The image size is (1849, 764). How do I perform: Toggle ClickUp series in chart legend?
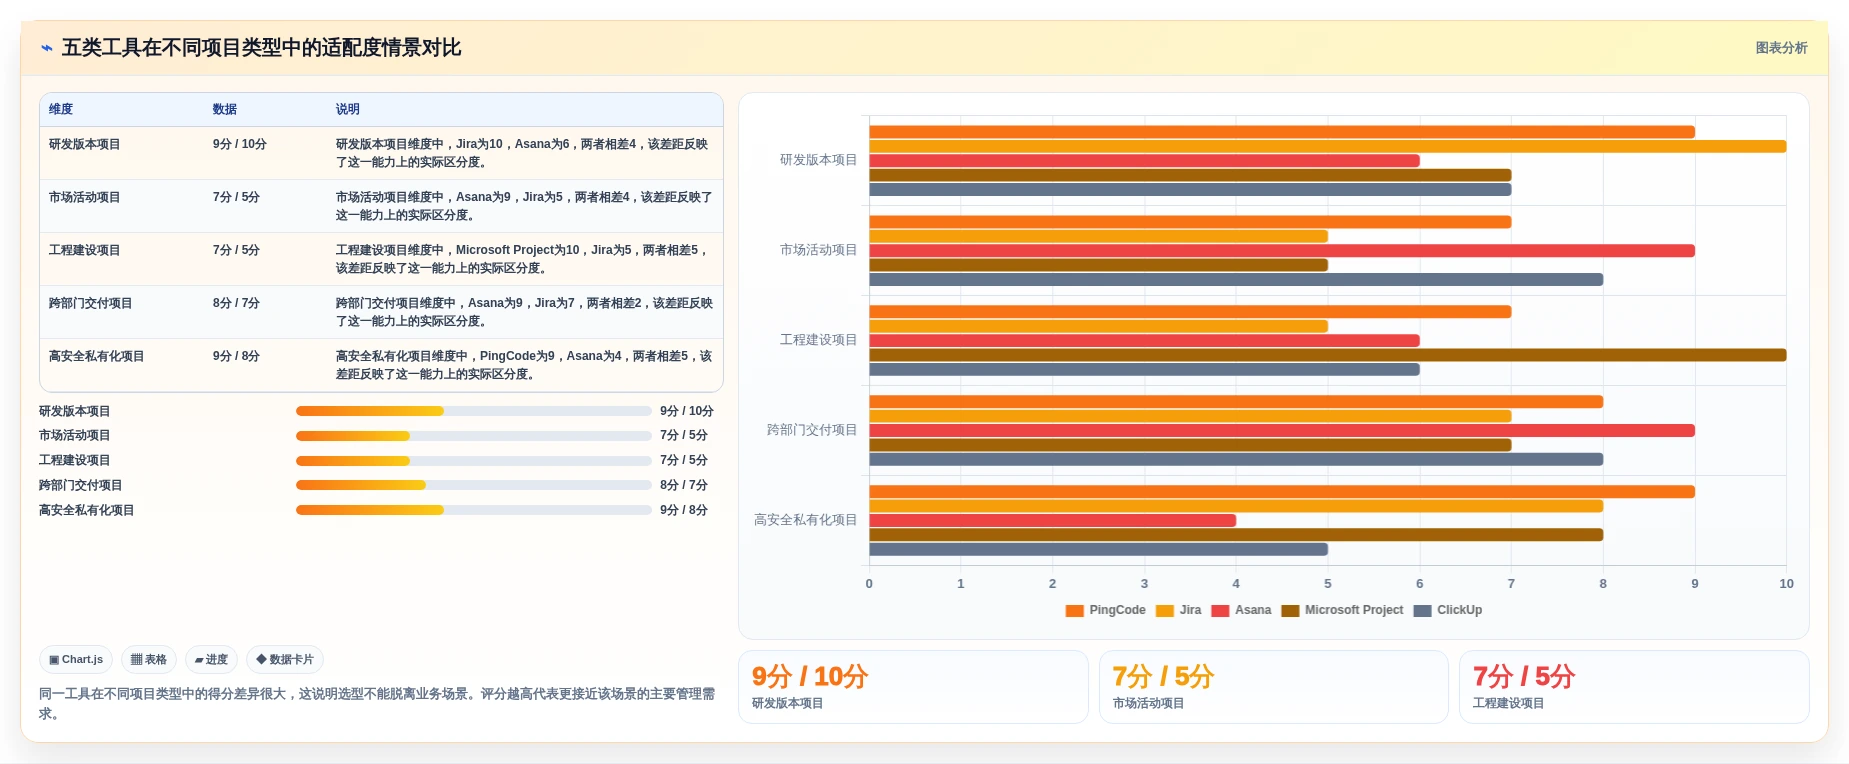coord(1448,610)
